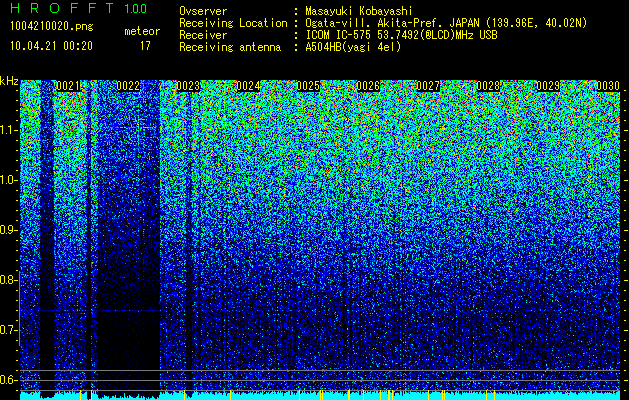Viewport: 629px width, 400px height.
Task: Click the "Ovserver" field label
Action: coord(203,11)
